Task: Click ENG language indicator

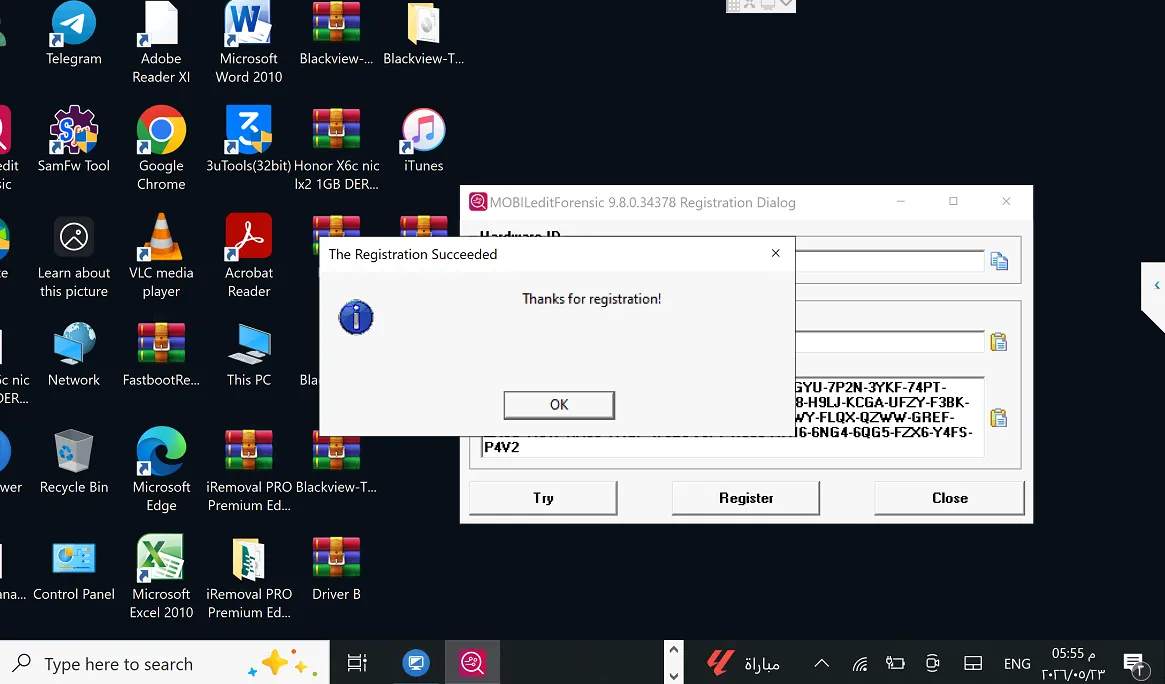Action: (1016, 663)
